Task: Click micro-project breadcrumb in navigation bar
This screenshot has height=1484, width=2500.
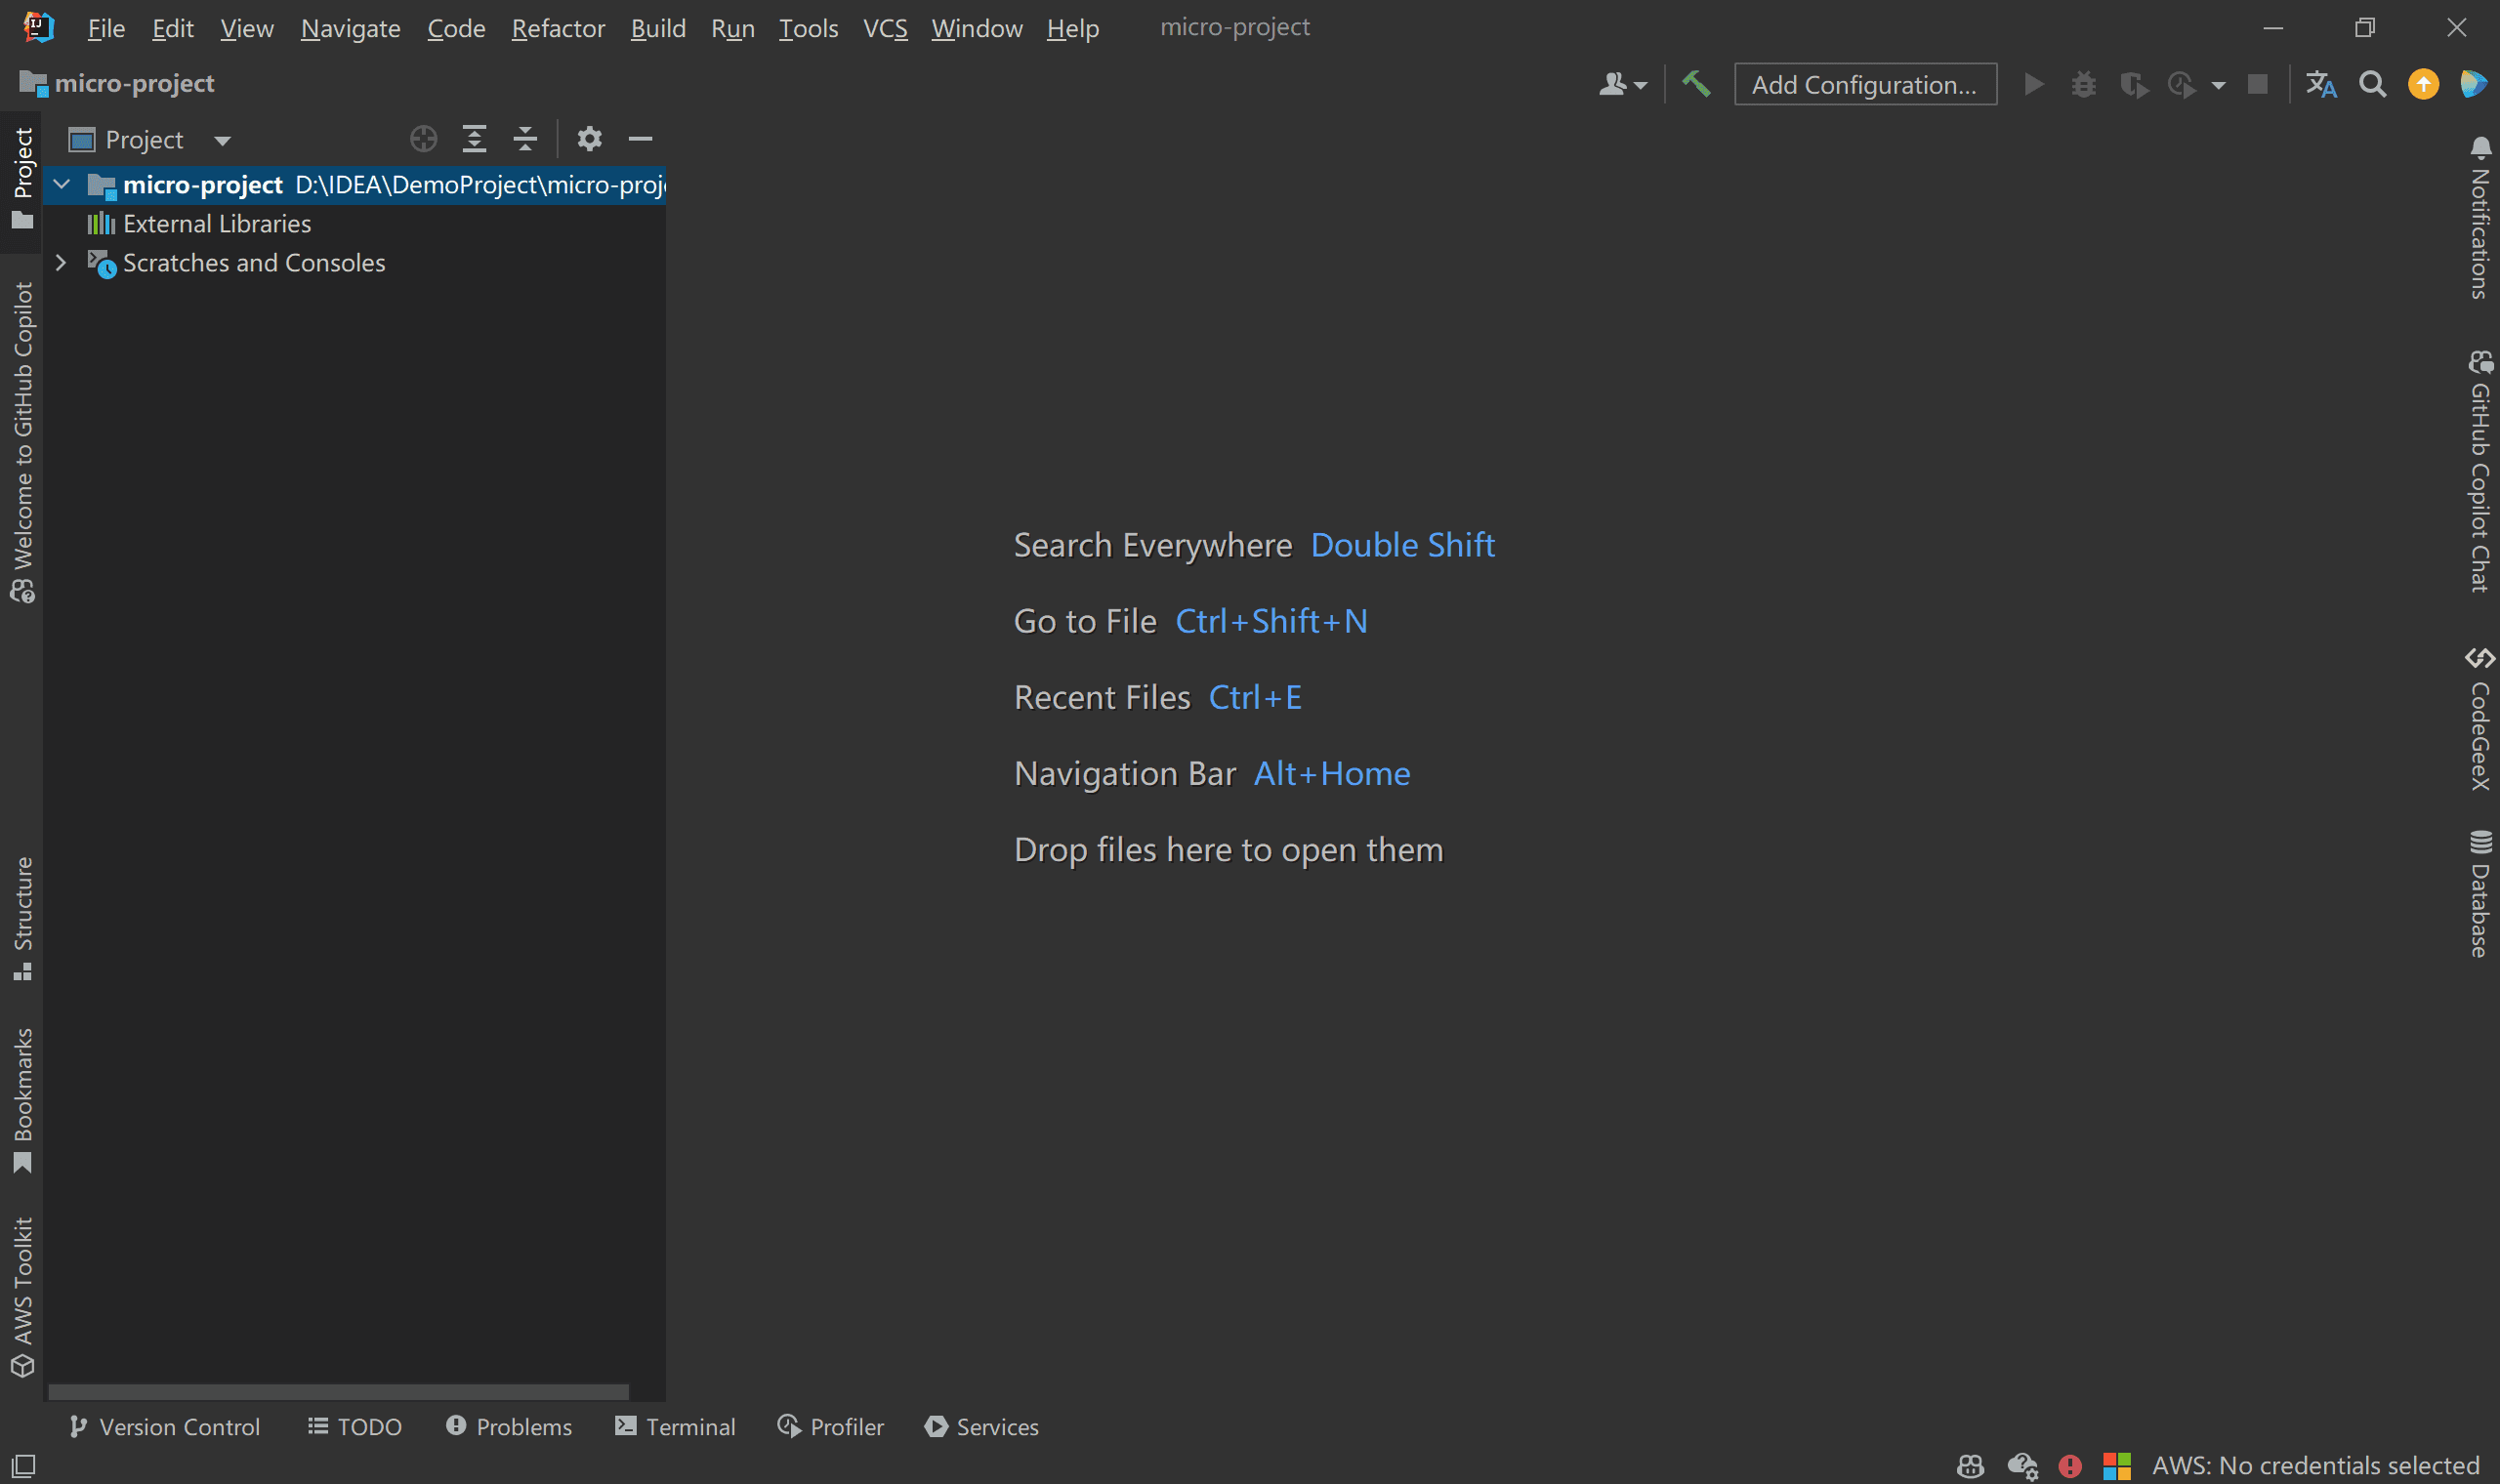Action: (x=118, y=83)
